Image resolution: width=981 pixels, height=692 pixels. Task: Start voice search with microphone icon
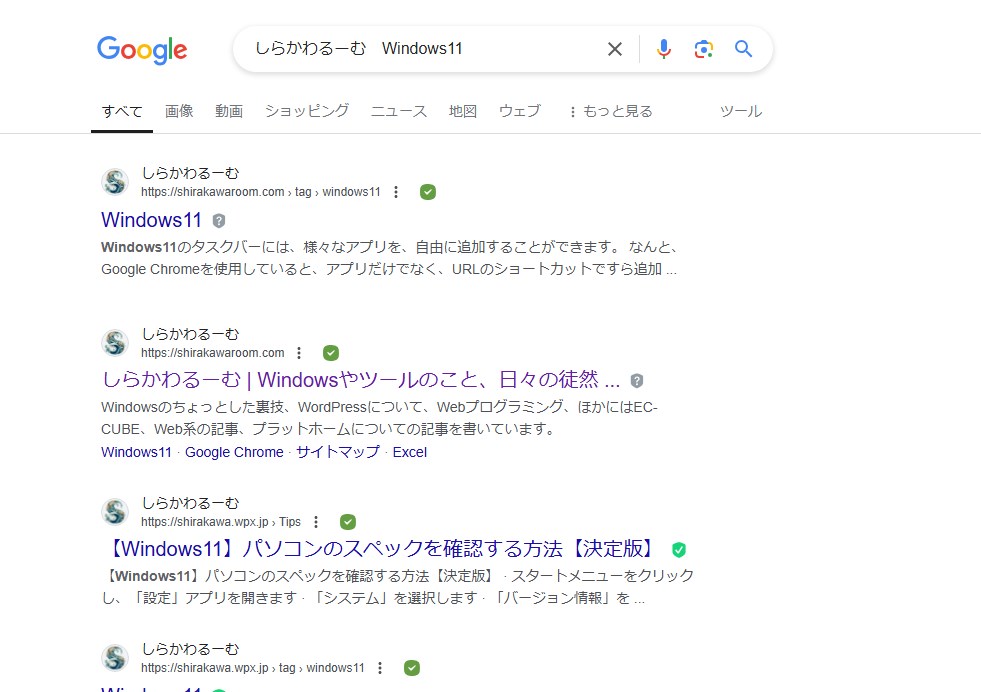click(664, 49)
